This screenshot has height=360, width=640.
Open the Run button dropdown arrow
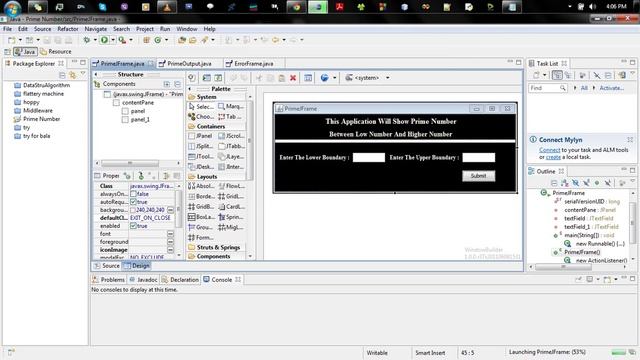pyautogui.click(x=113, y=40)
